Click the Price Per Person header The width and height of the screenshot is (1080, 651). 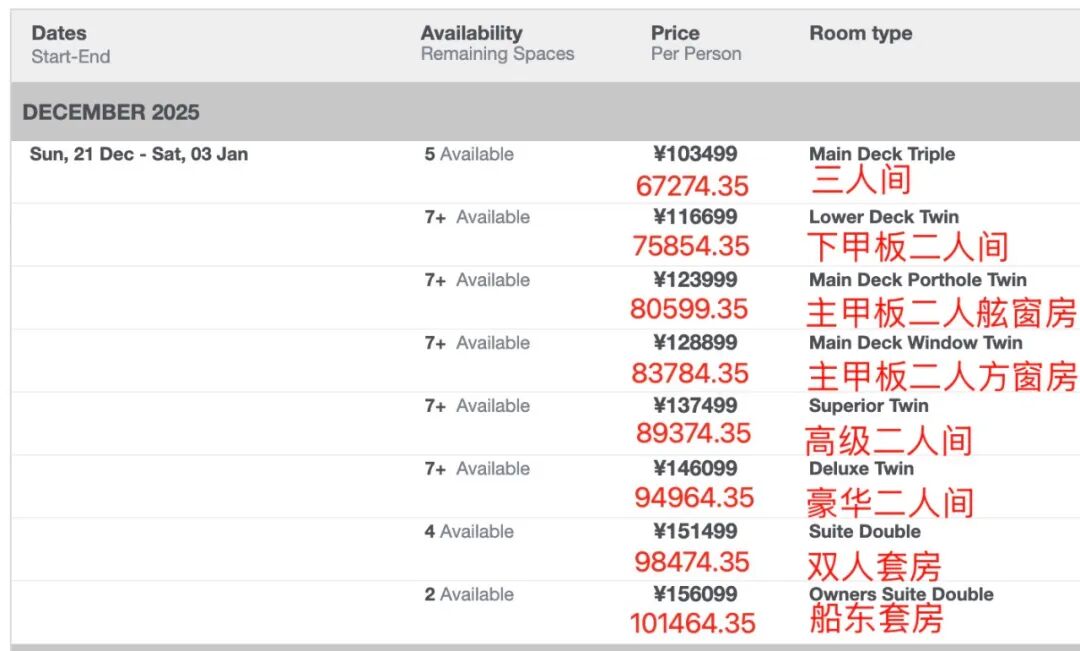pyautogui.click(x=675, y=34)
